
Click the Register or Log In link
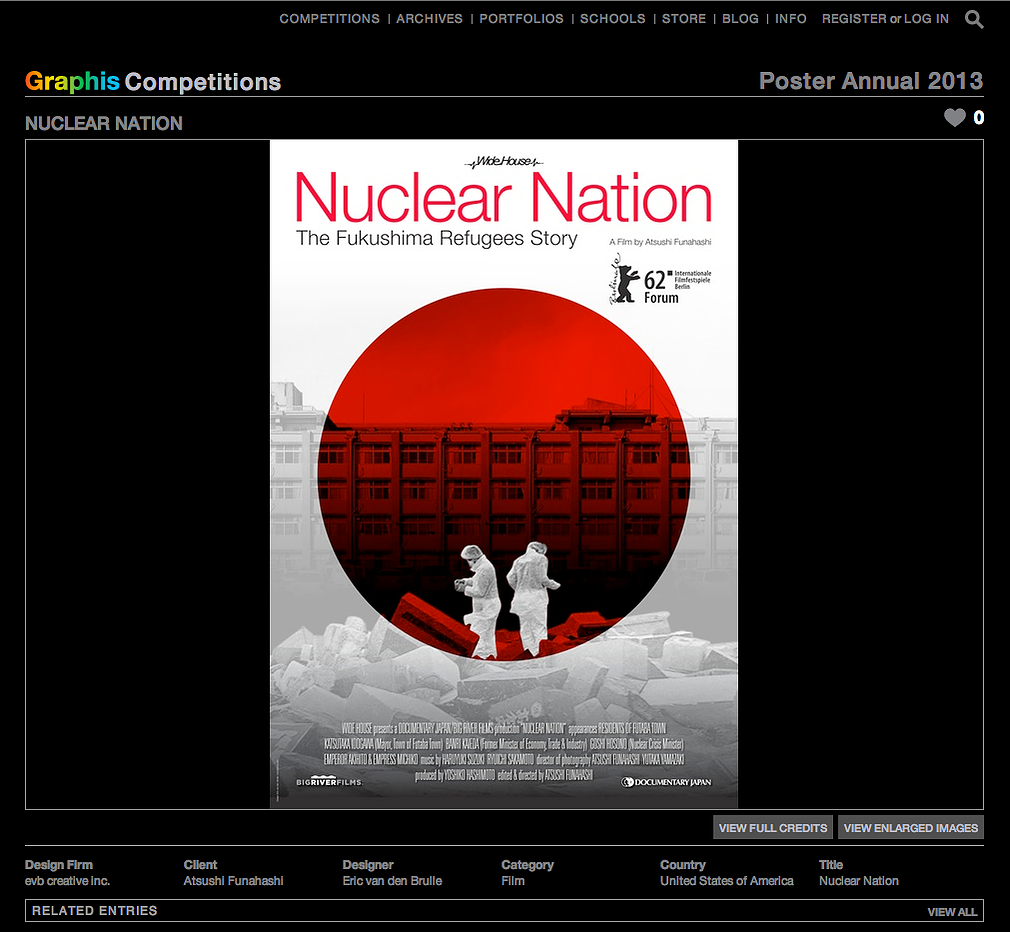885,19
